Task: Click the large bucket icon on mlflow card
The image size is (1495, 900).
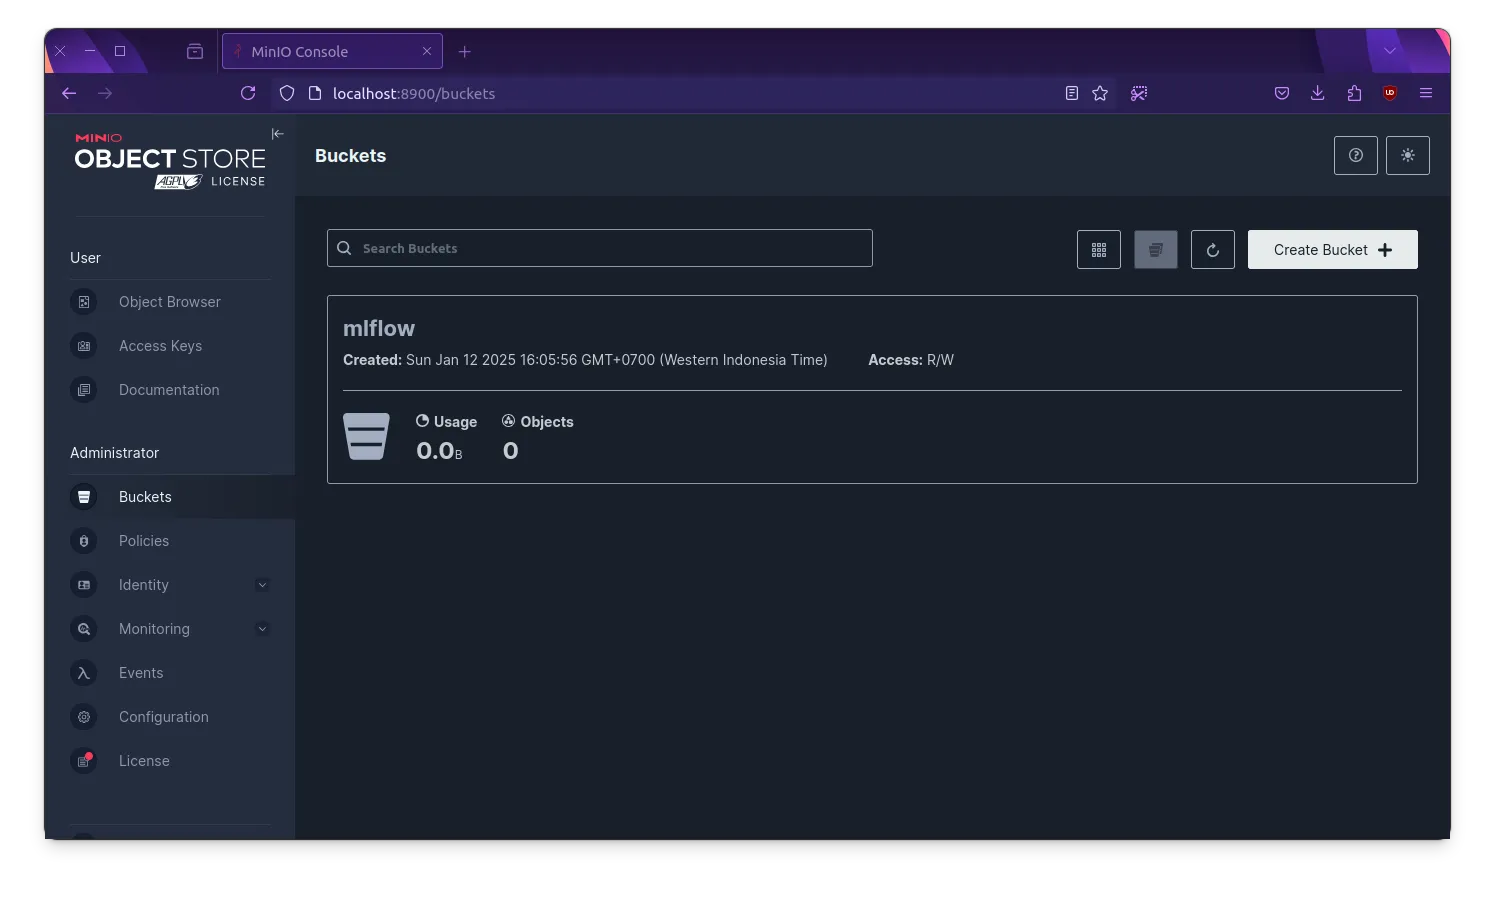Action: [366, 436]
